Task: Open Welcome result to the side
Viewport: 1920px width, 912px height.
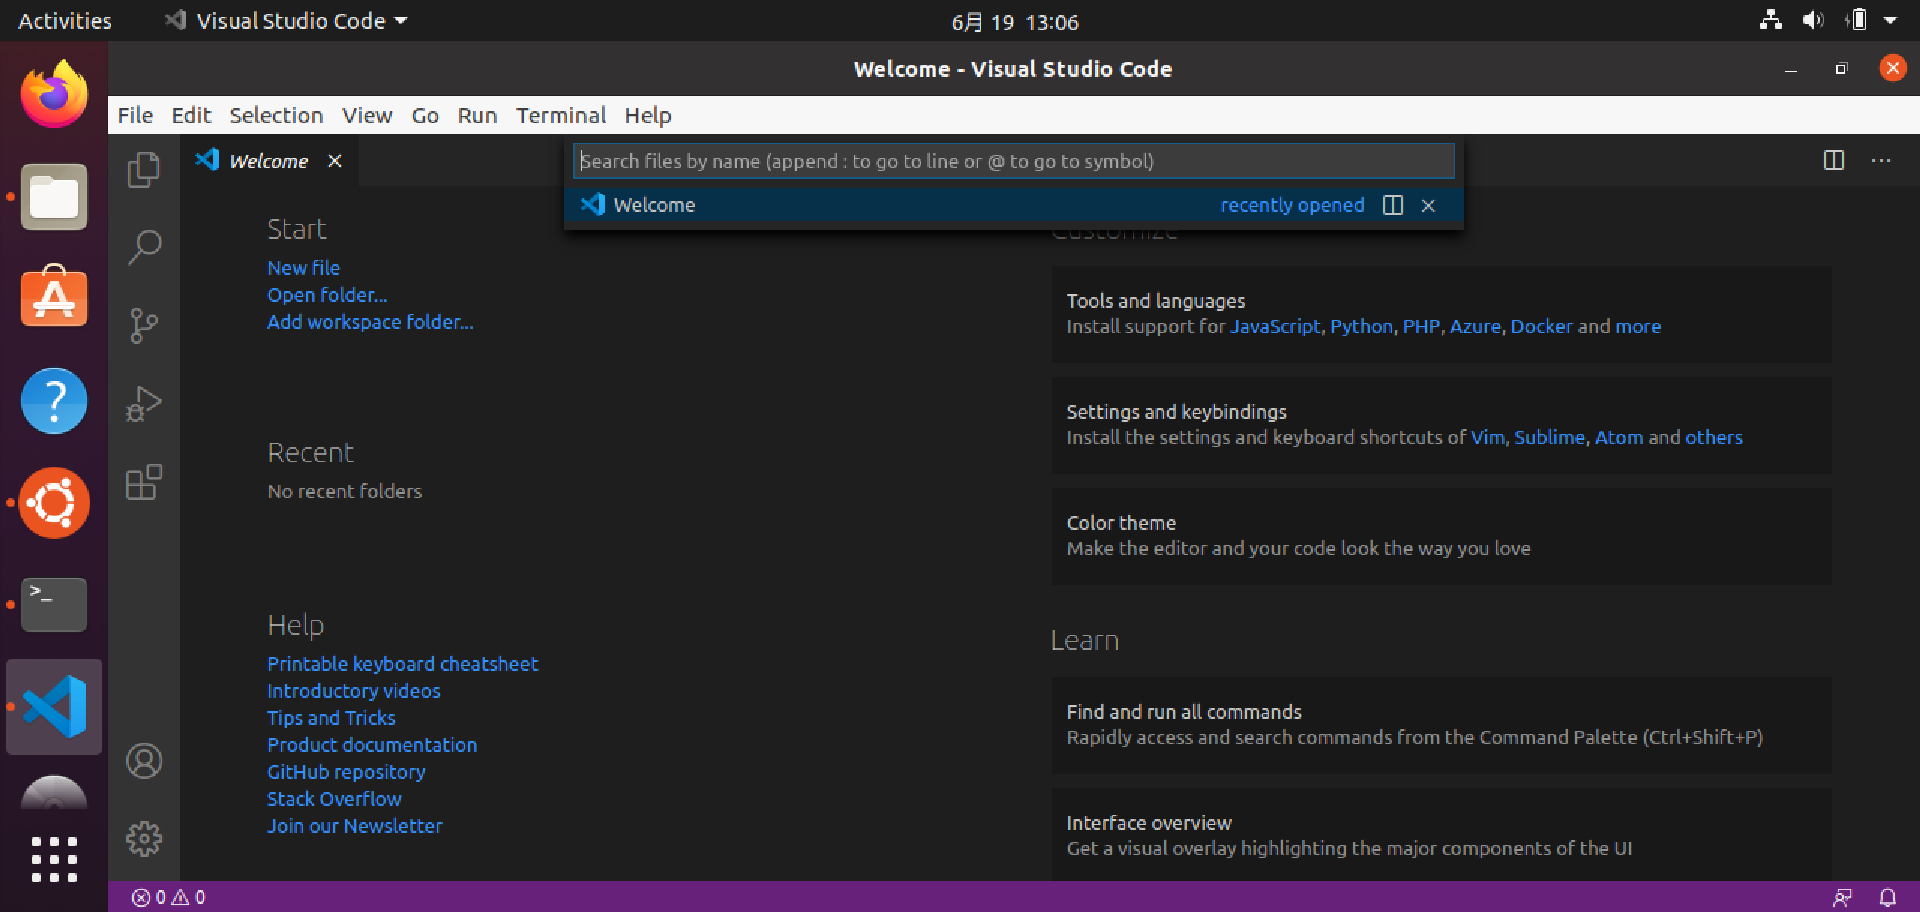Action: tap(1393, 205)
